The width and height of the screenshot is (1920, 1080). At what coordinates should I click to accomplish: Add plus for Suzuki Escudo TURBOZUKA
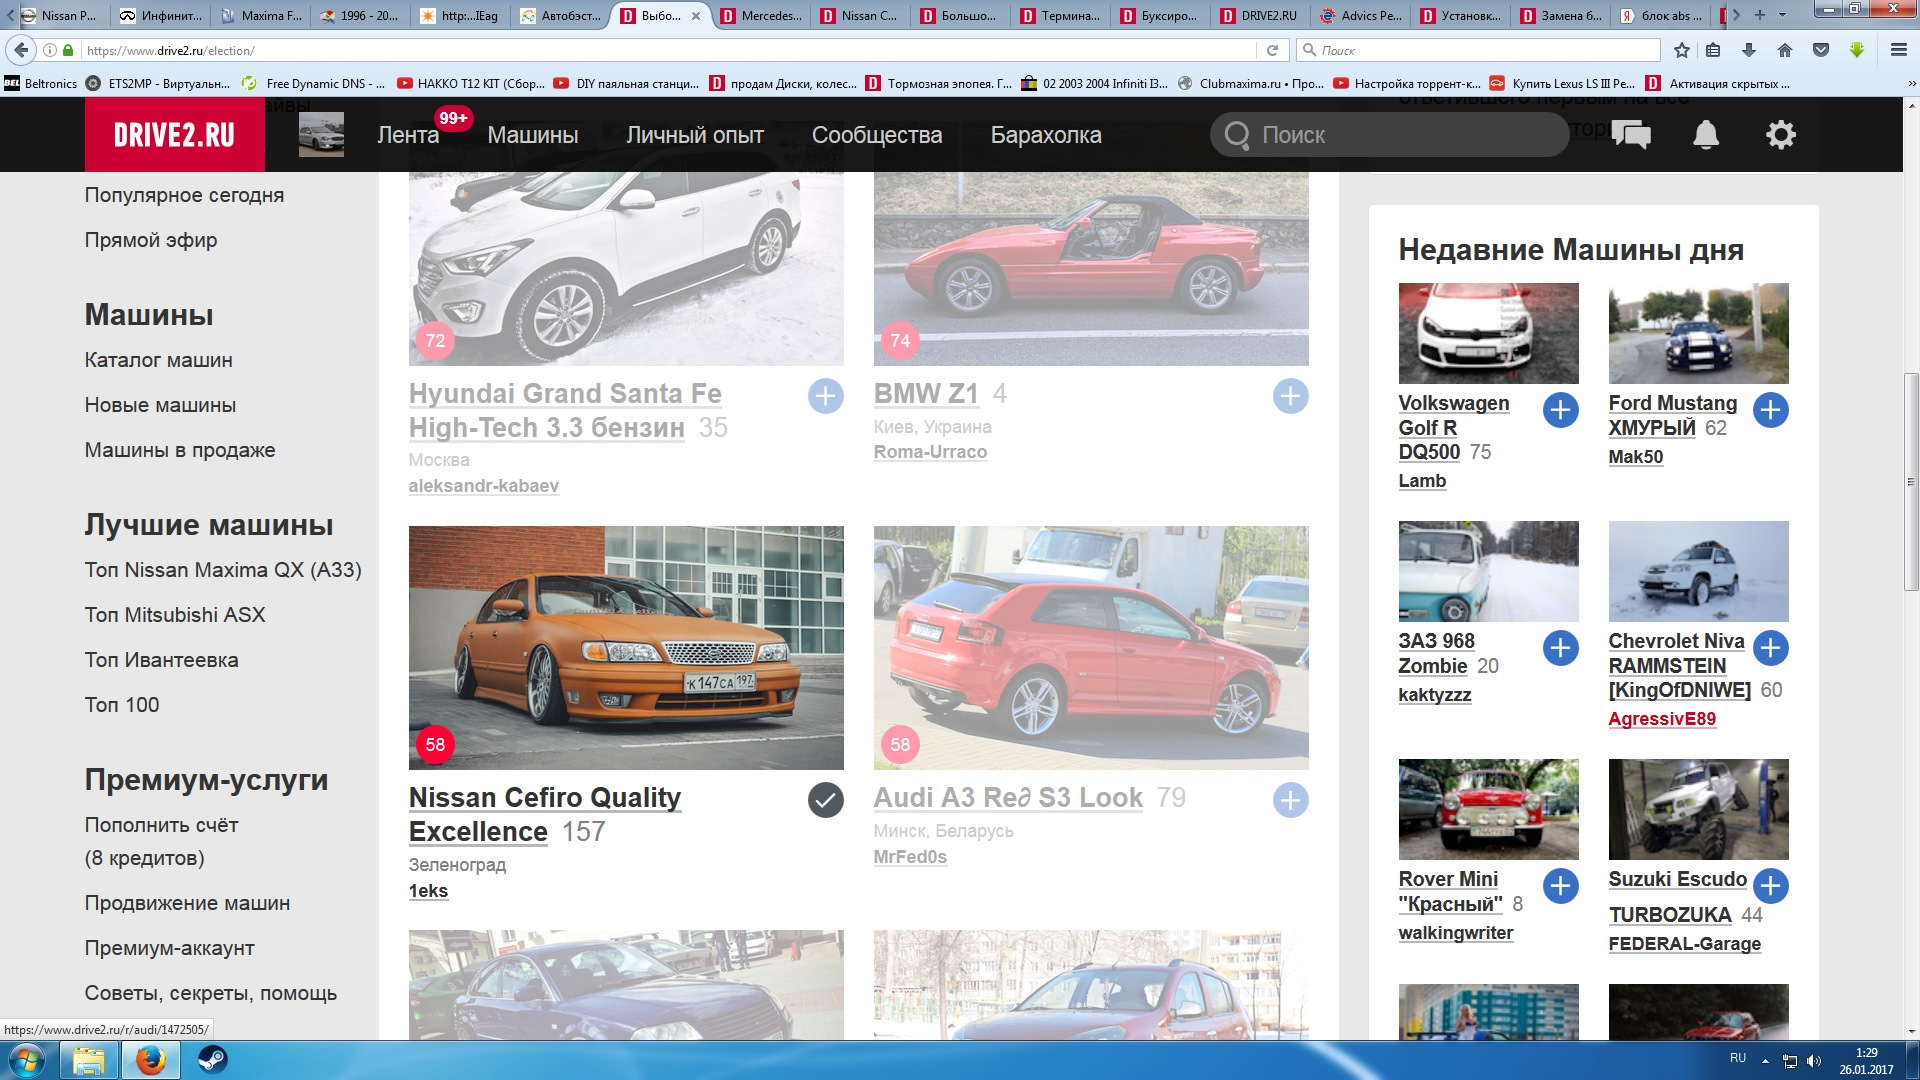[x=1771, y=886]
